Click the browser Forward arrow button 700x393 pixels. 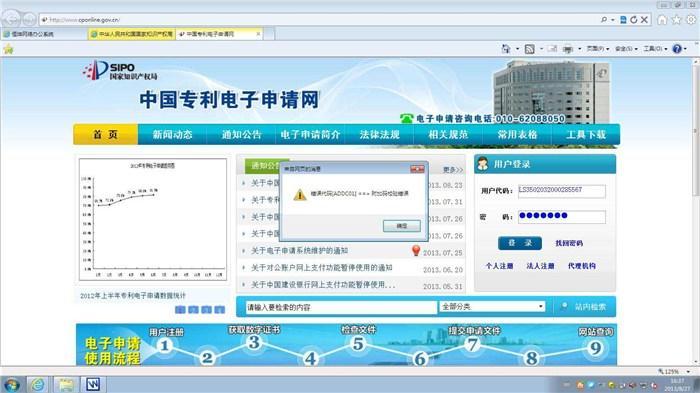(29, 20)
